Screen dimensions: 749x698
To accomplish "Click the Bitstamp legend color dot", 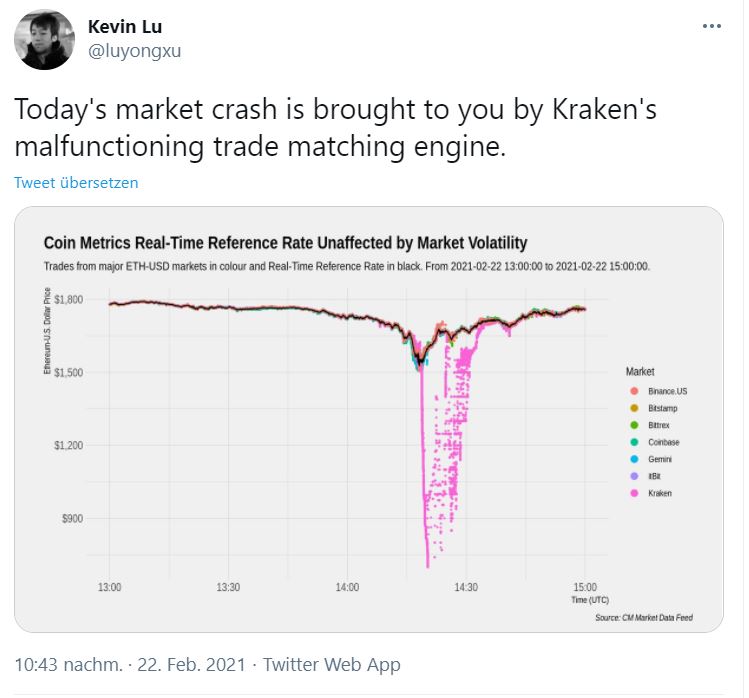I will (634, 408).
